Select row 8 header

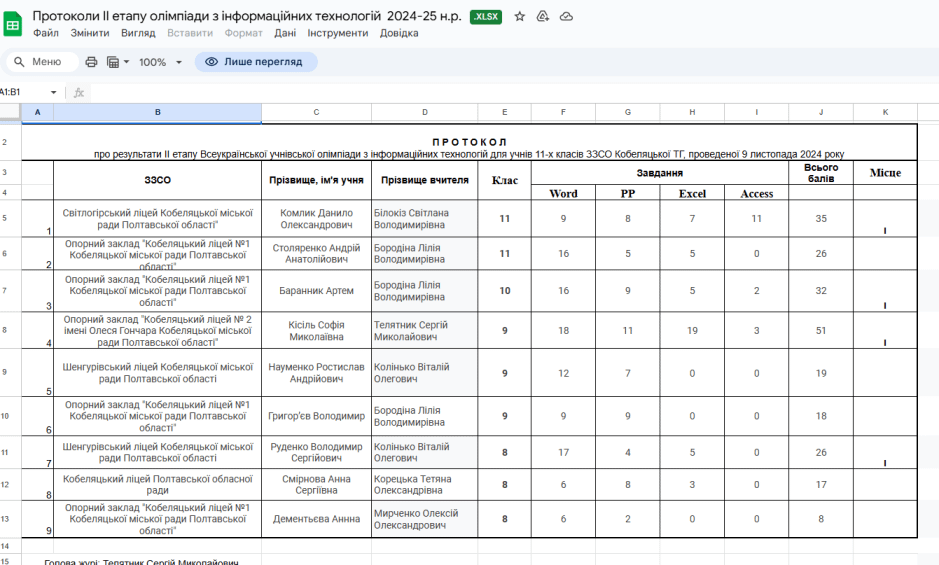(5, 330)
